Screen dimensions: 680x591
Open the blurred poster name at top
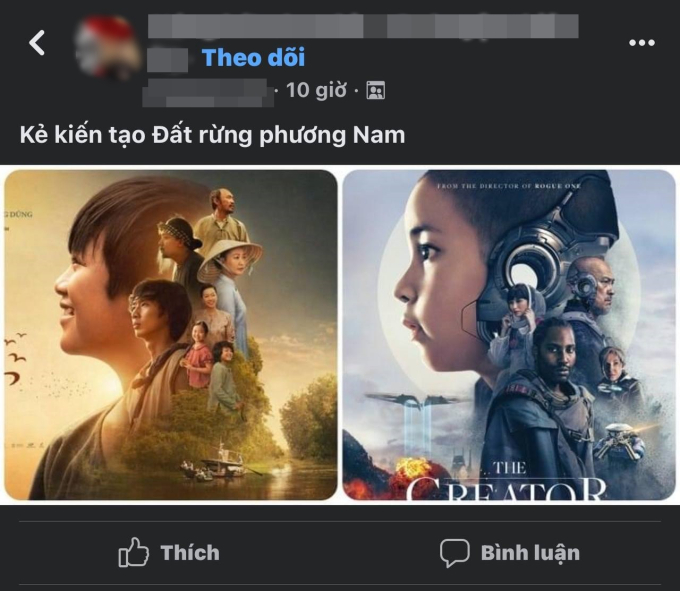coord(363,26)
